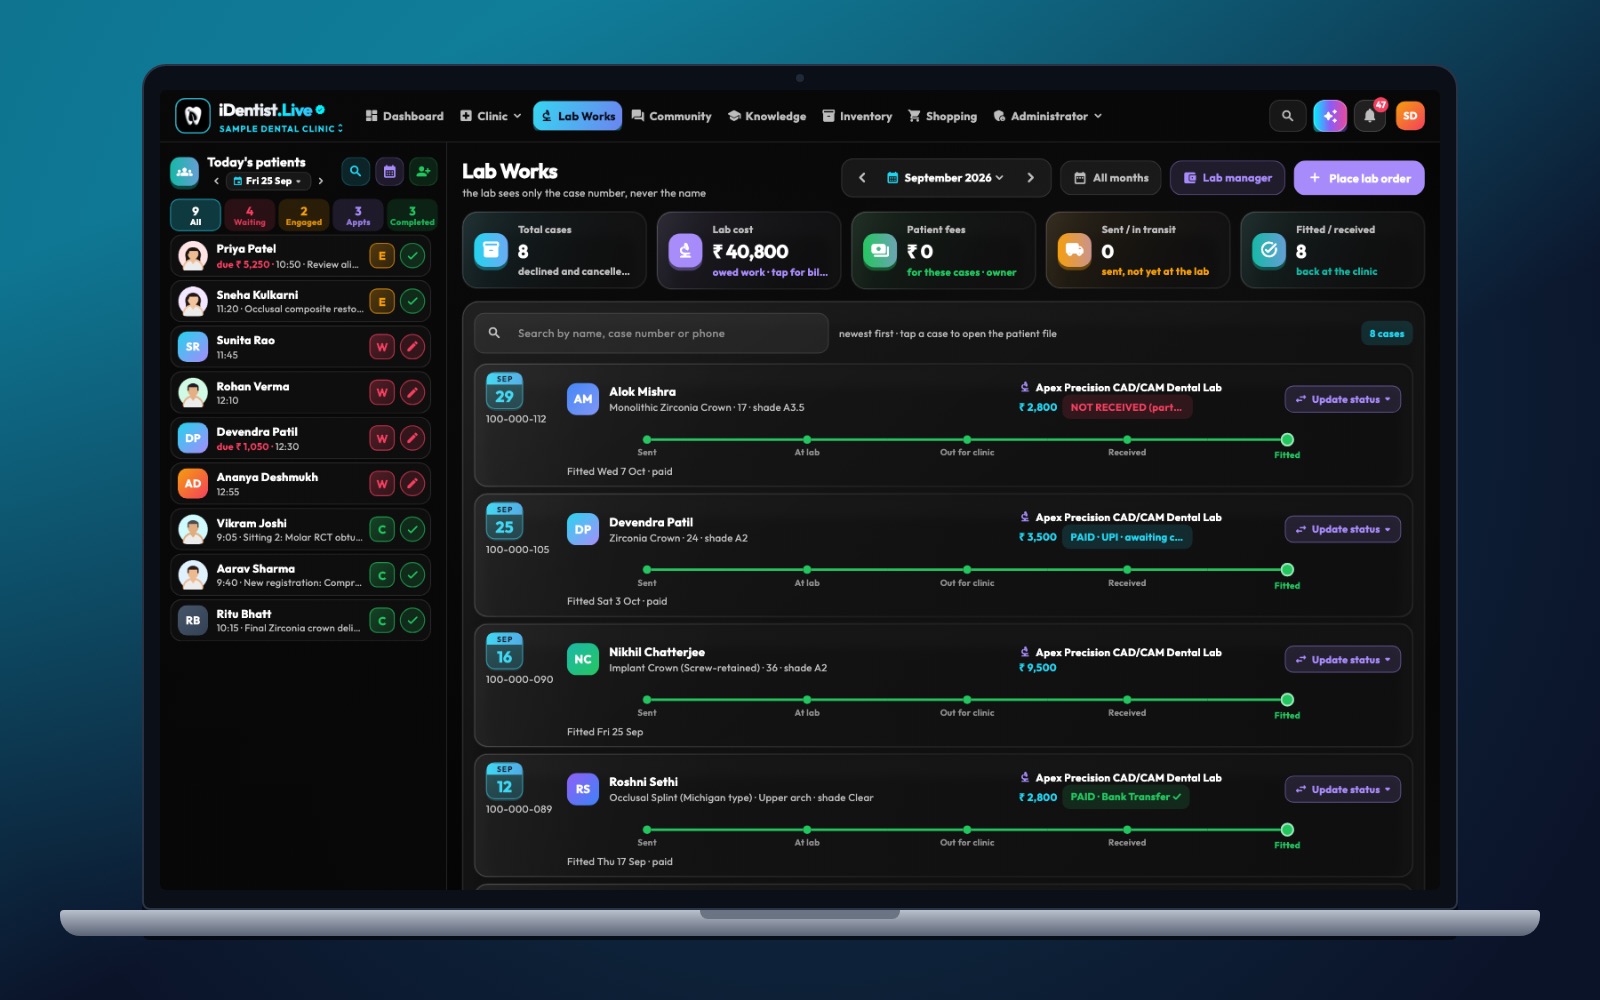Search today's patients magnifier icon

point(355,171)
